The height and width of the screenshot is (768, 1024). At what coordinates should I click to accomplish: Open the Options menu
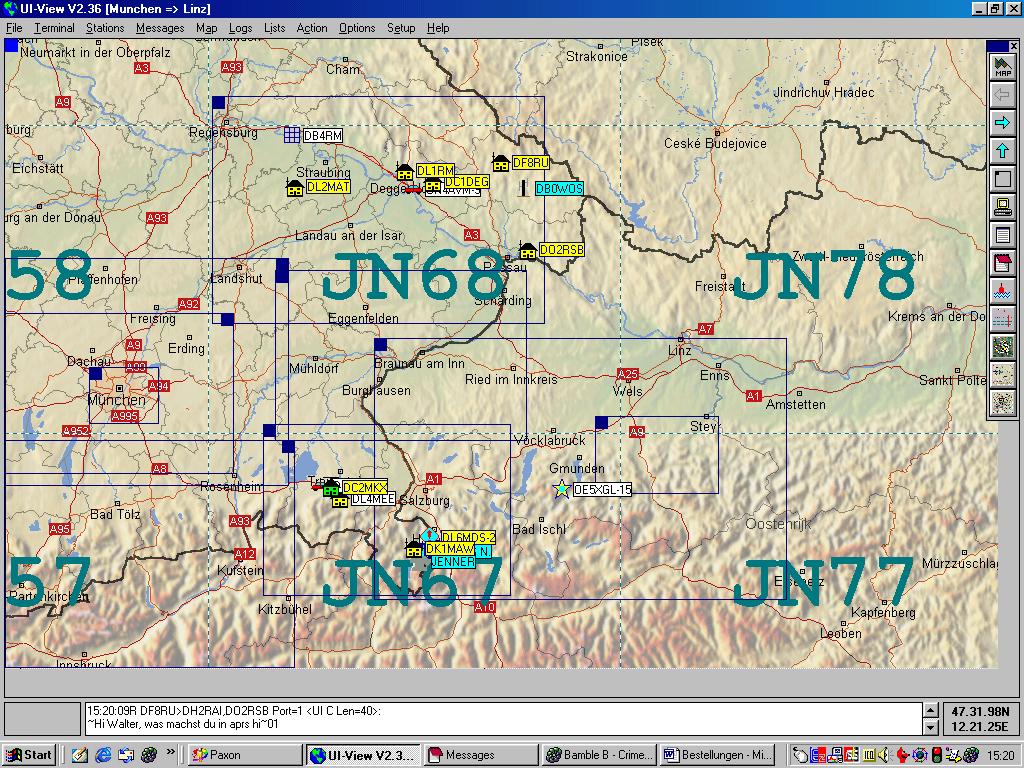[357, 28]
